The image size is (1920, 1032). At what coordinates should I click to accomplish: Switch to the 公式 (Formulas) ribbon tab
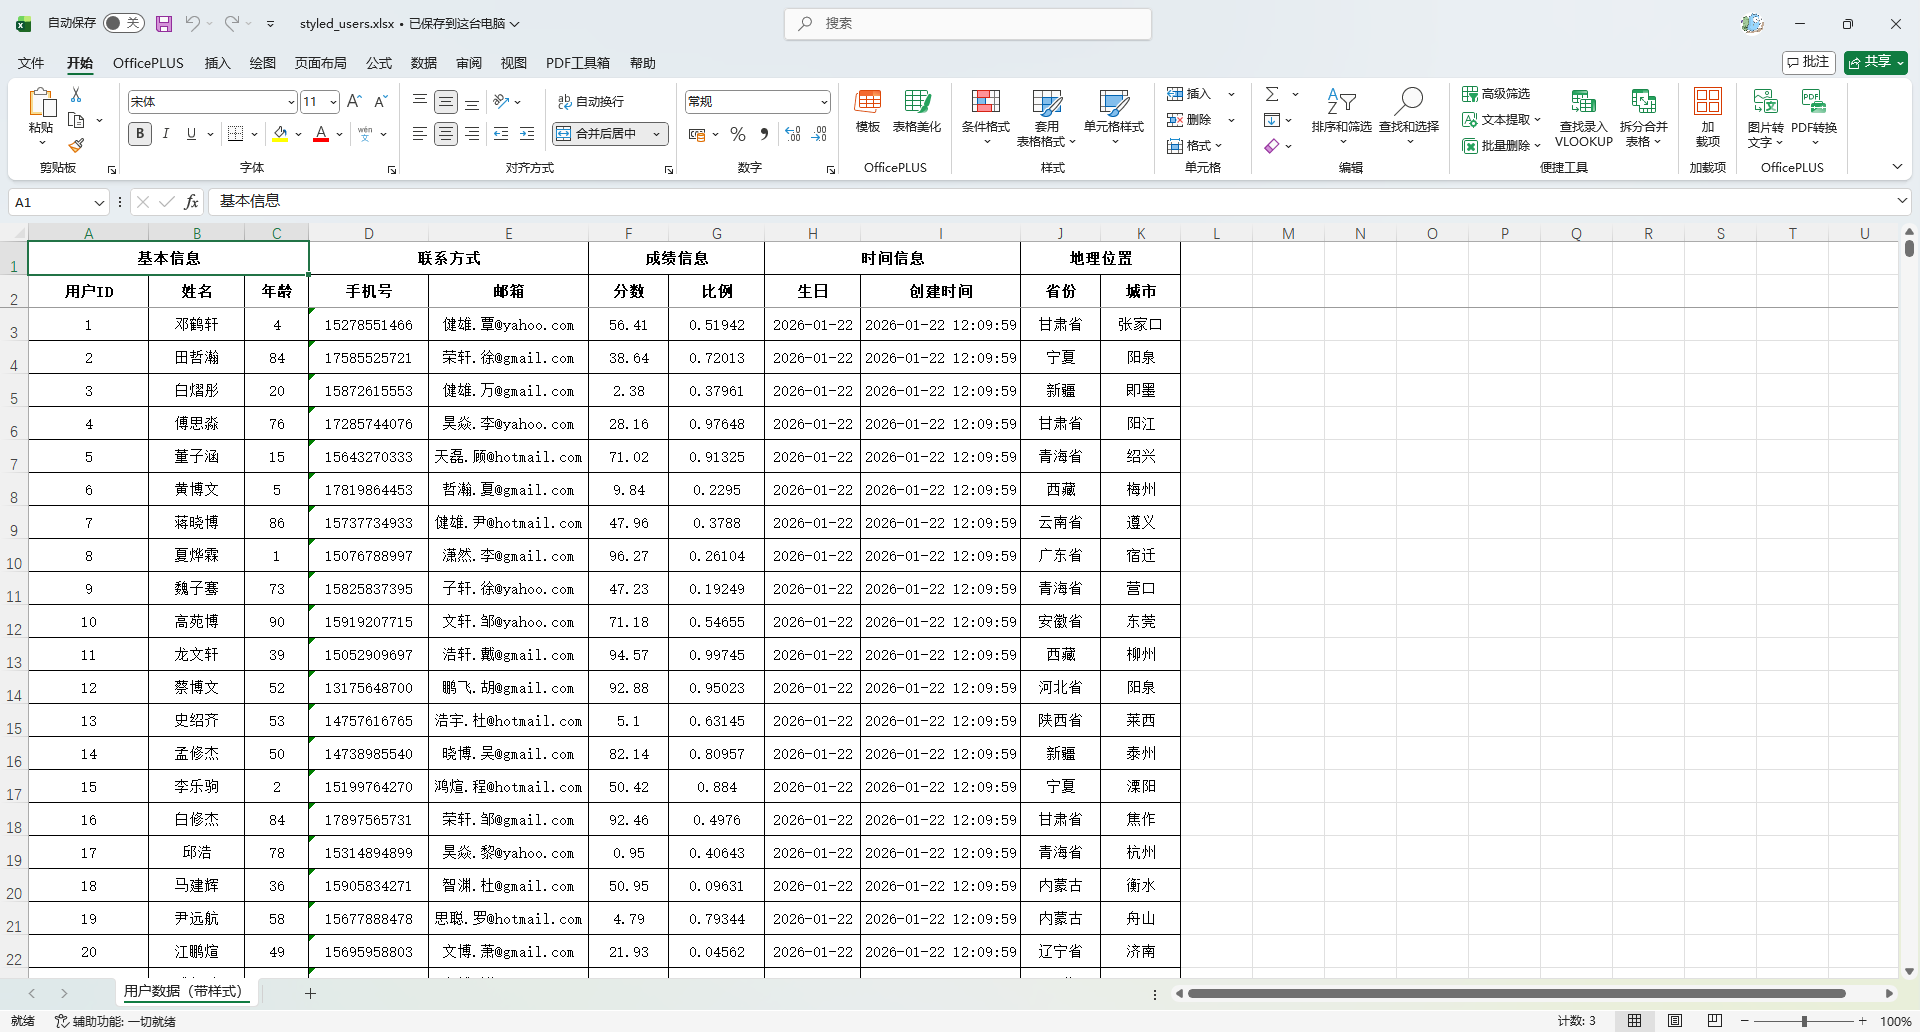point(379,63)
